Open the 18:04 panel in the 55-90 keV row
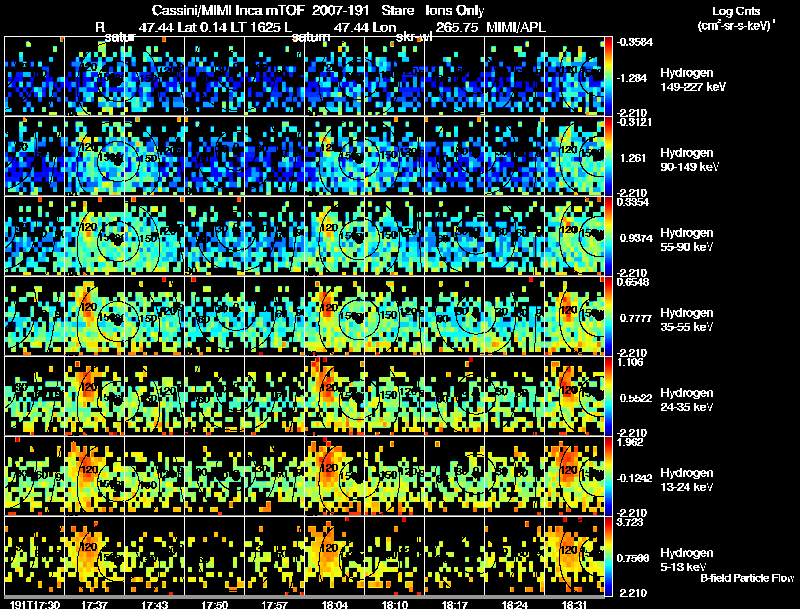Image resolution: width=800 pixels, height=609 pixels. 335,236
